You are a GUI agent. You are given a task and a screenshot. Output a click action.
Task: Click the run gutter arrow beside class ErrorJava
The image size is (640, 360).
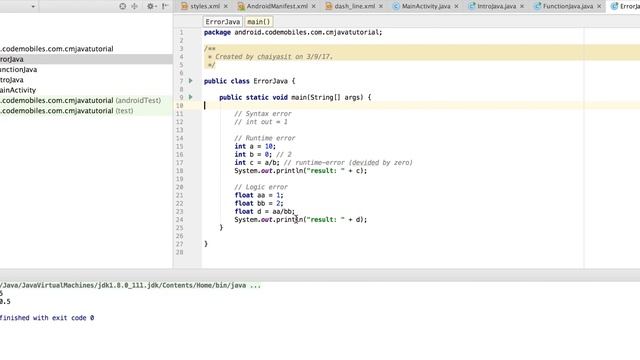(191, 81)
